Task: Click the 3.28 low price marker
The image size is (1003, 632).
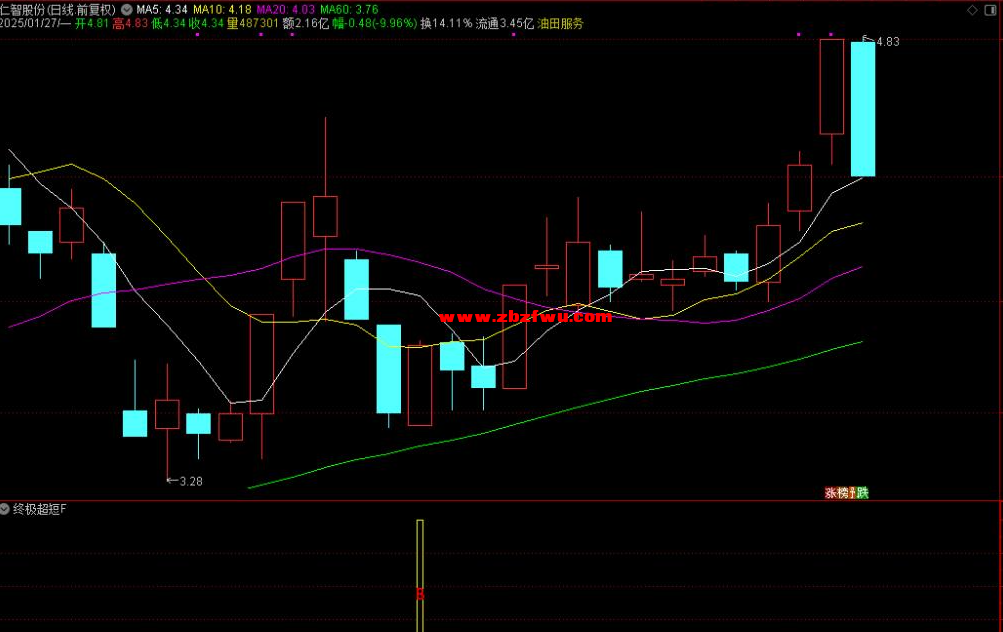Action: click(x=191, y=481)
